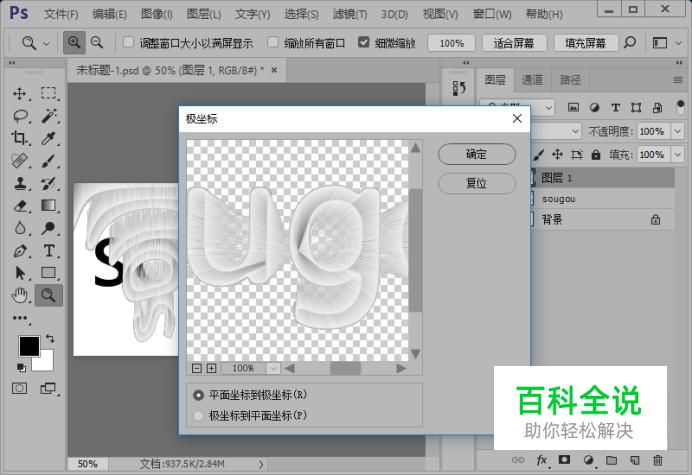
Task: Select the Lasso tool
Action: [x=20, y=117]
